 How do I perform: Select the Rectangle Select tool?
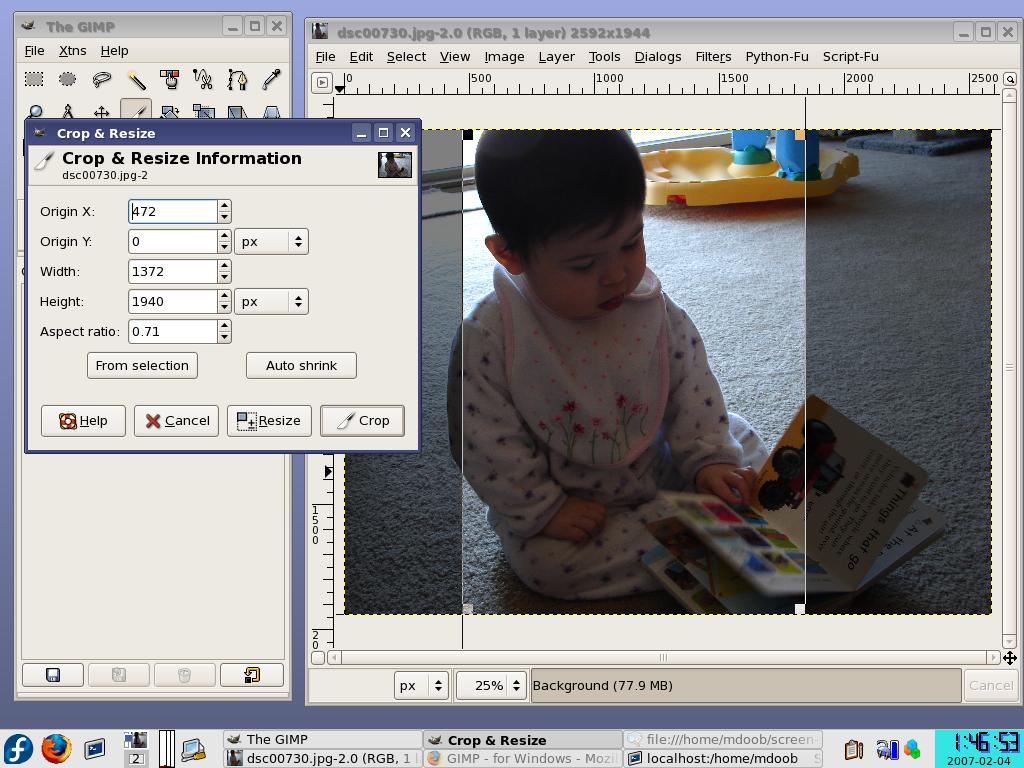coord(34,79)
